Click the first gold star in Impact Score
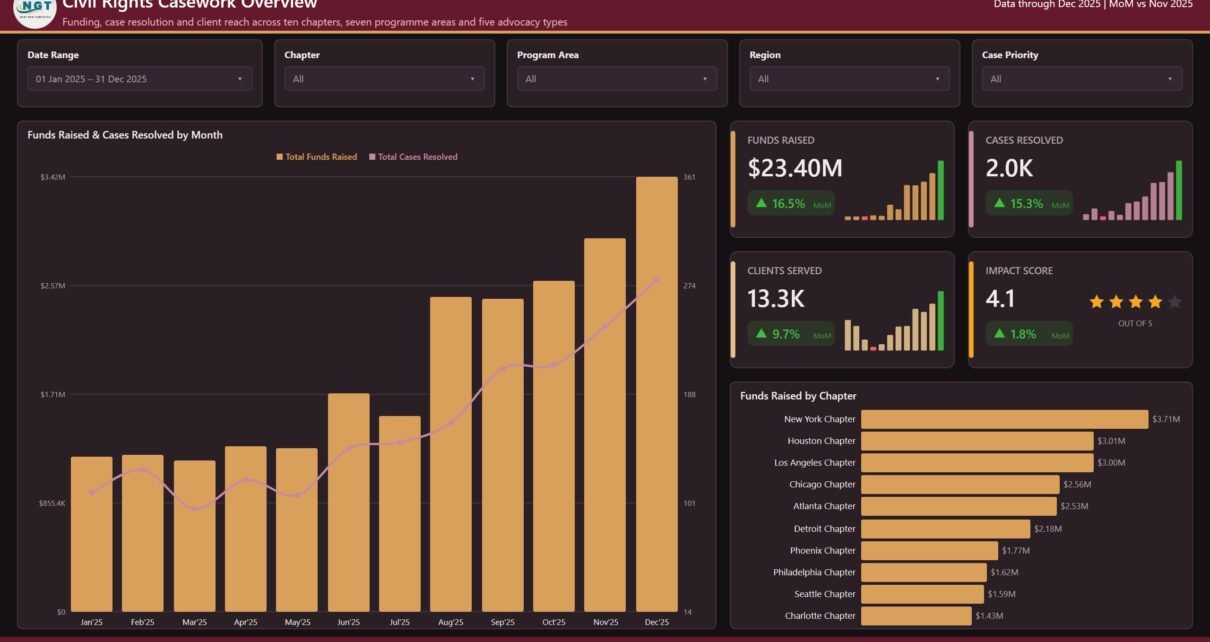 pos(1096,302)
